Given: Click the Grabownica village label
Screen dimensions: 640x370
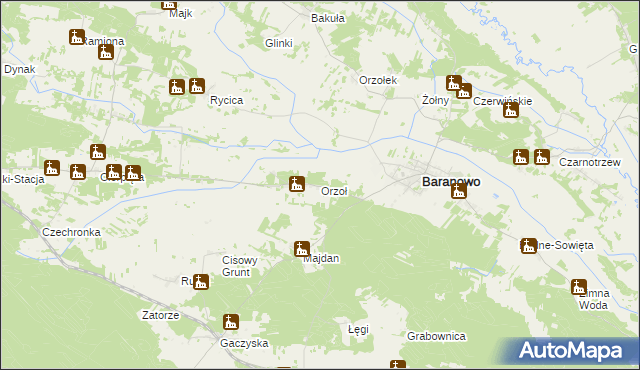Looking at the screenshot, I should pyautogui.click(x=436, y=336).
